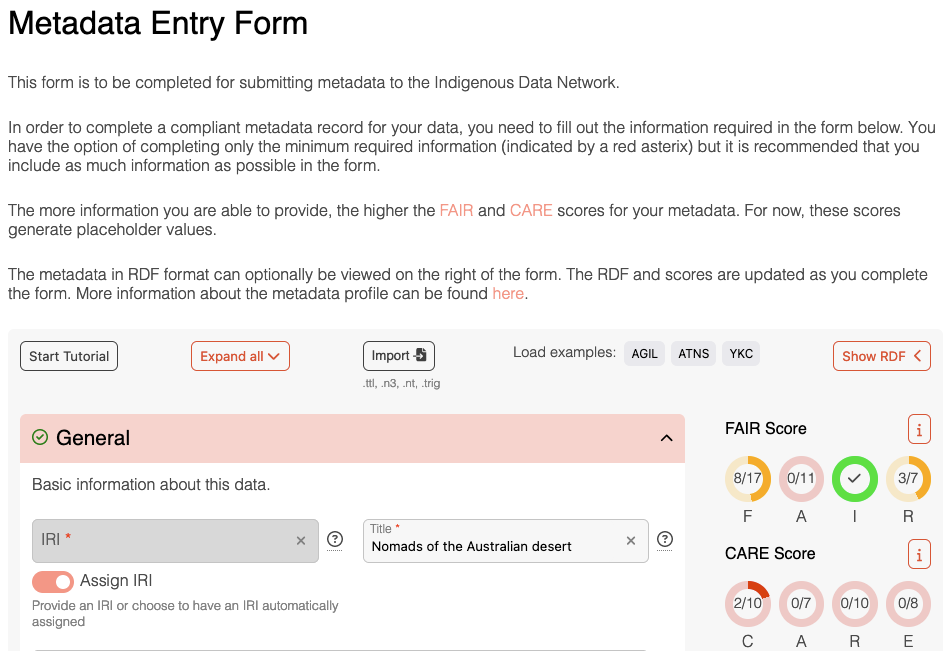The image size is (946, 651).
Task: Open help for the Title field
Action: [664, 539]
